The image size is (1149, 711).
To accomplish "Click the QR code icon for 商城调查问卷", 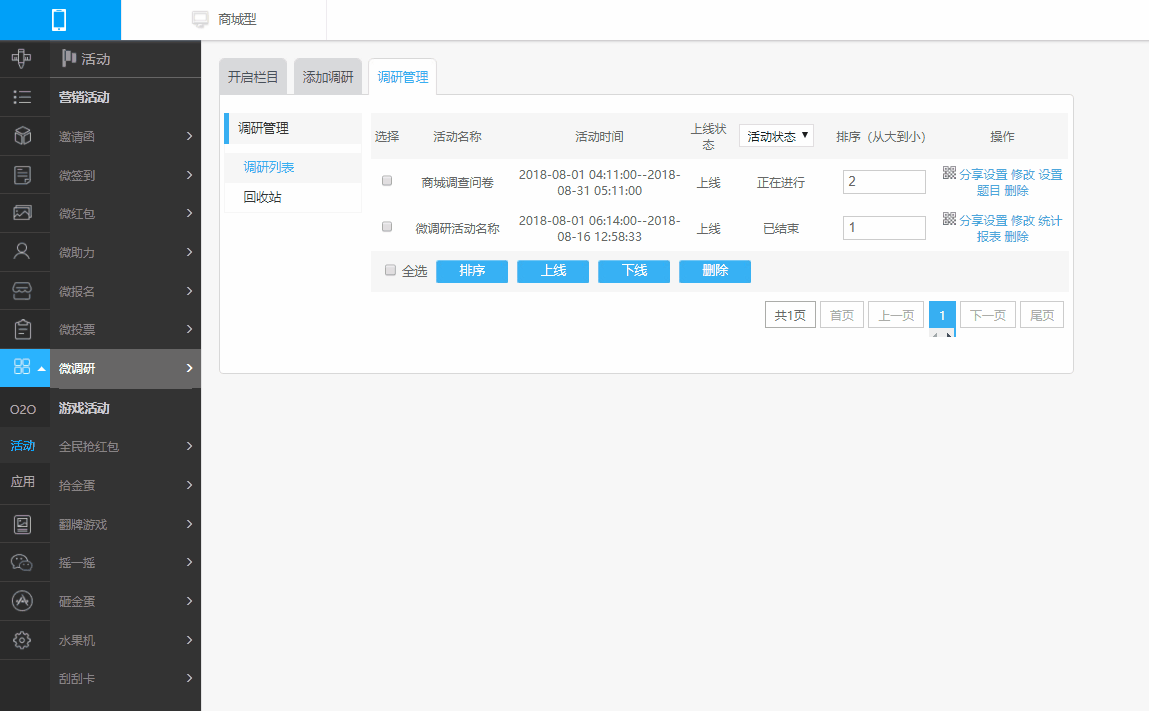I will pos(949,174).
